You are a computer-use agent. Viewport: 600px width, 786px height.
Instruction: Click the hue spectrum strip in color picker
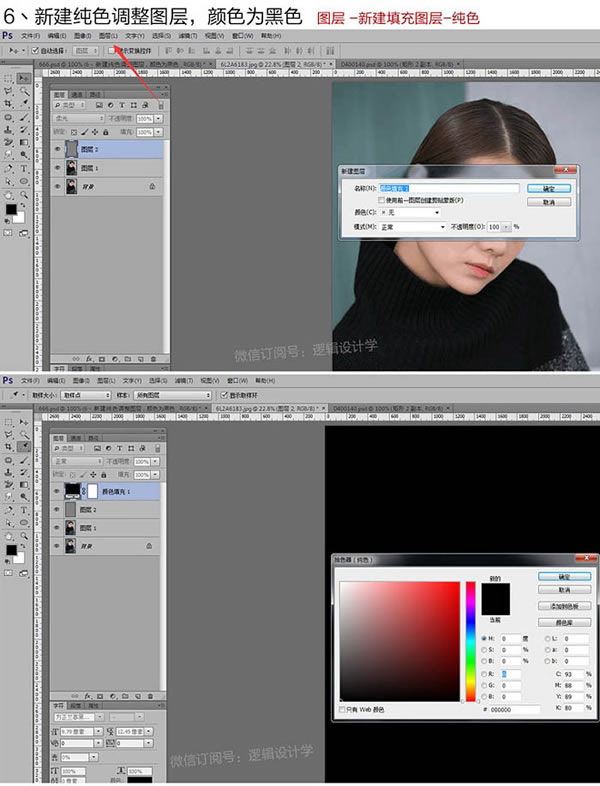point(470,639)
